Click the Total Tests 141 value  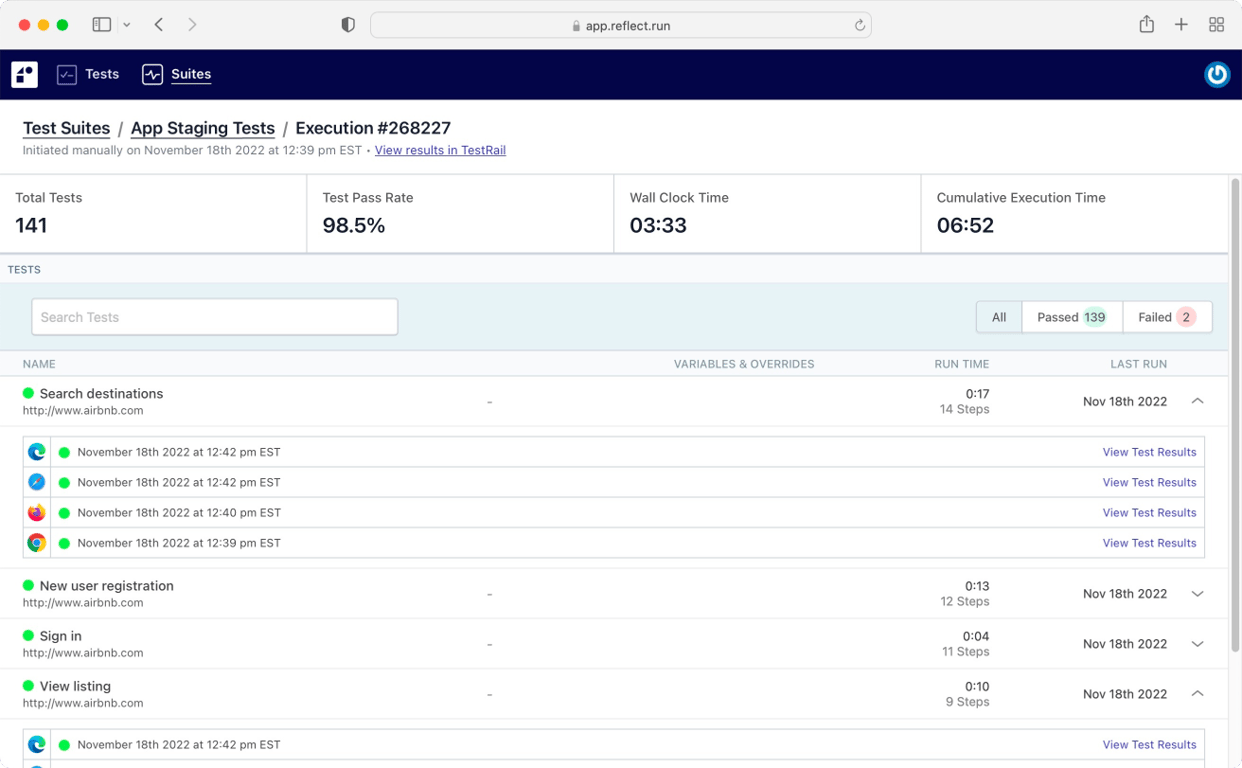point(31,225)
